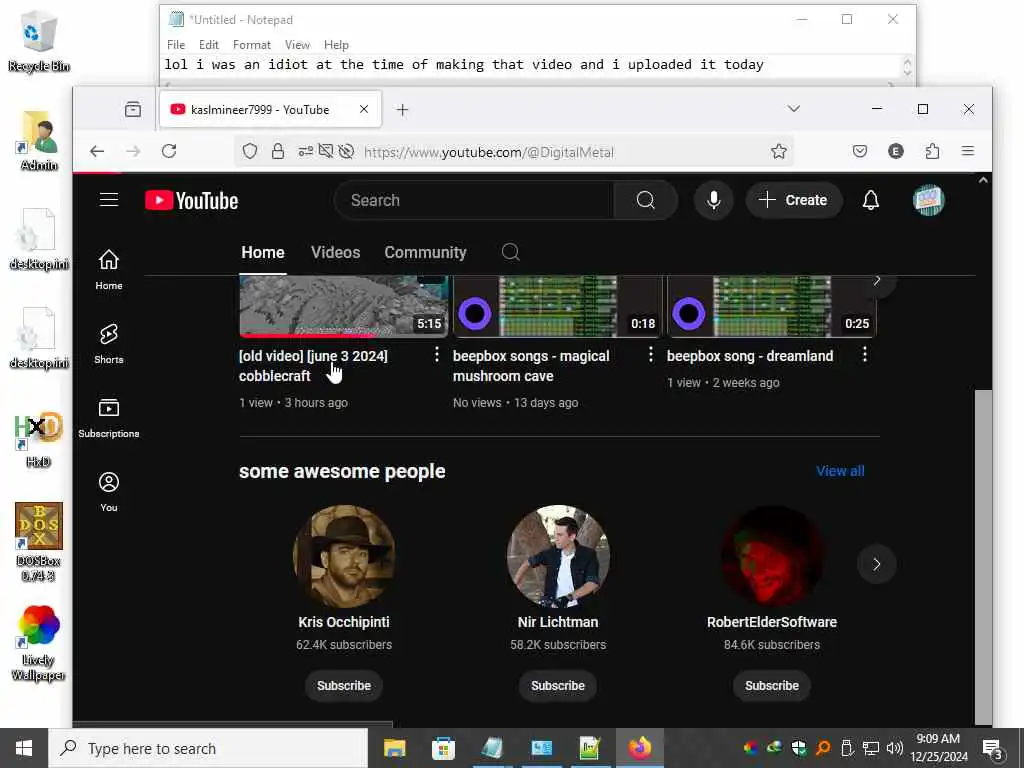This screenshot has height=768, width=1024.
Task: Open Firefox tracking protection shield
Action: point(249,152)
